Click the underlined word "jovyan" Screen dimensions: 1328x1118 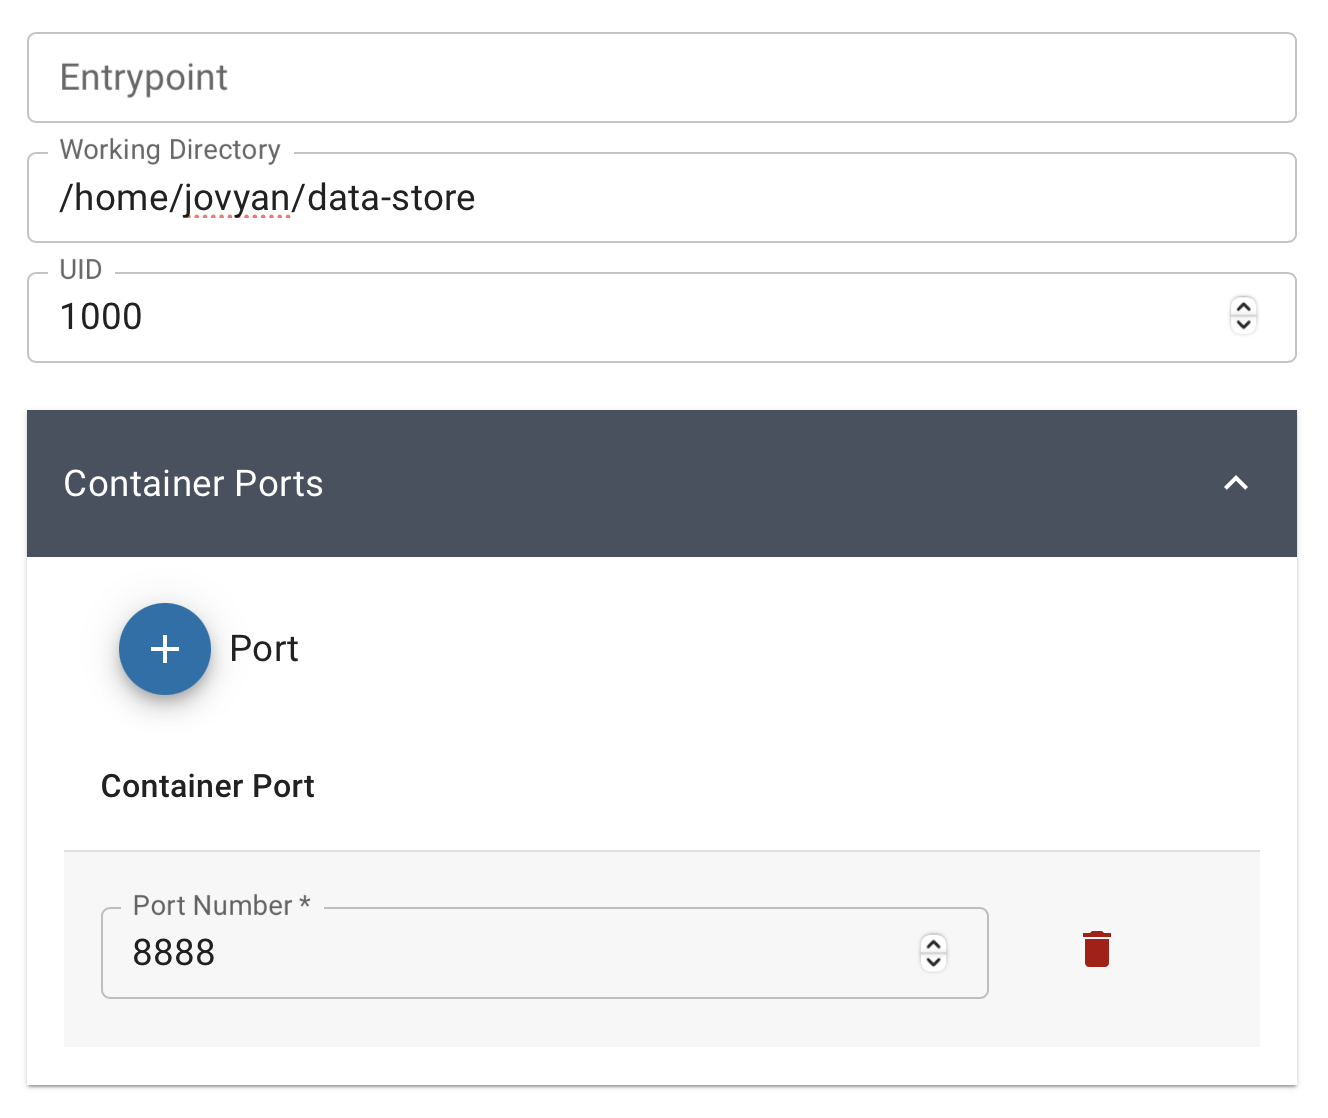[237, 198]
